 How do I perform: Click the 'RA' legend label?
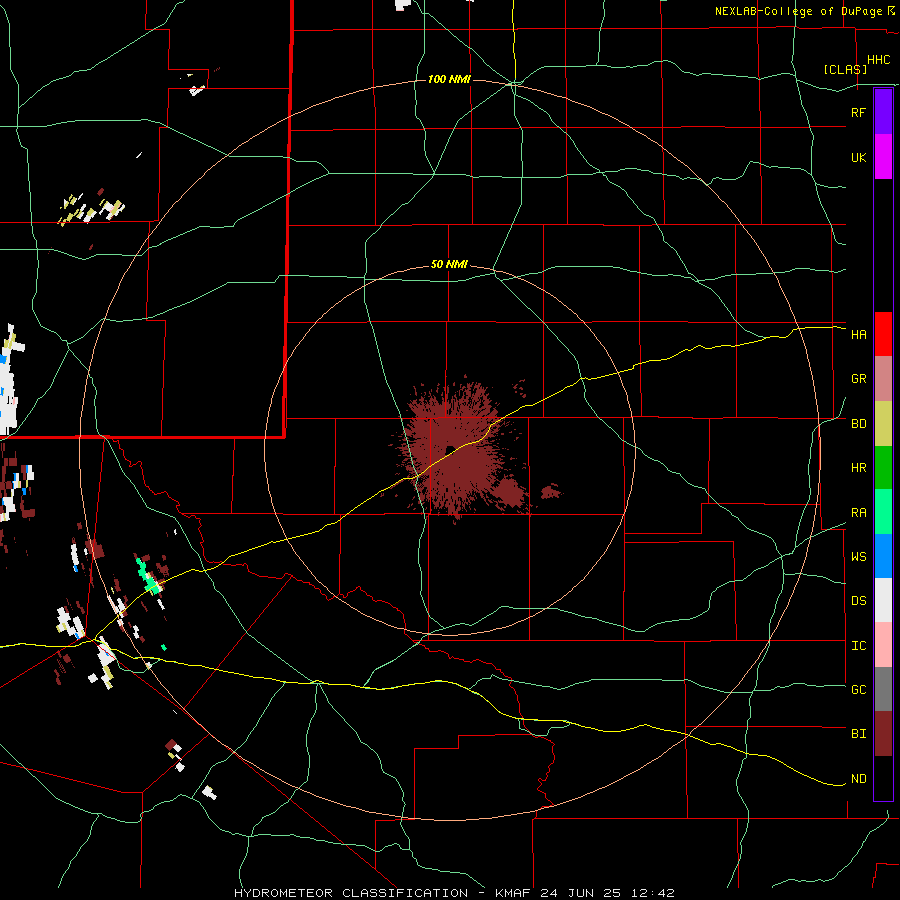click(858, 513)
